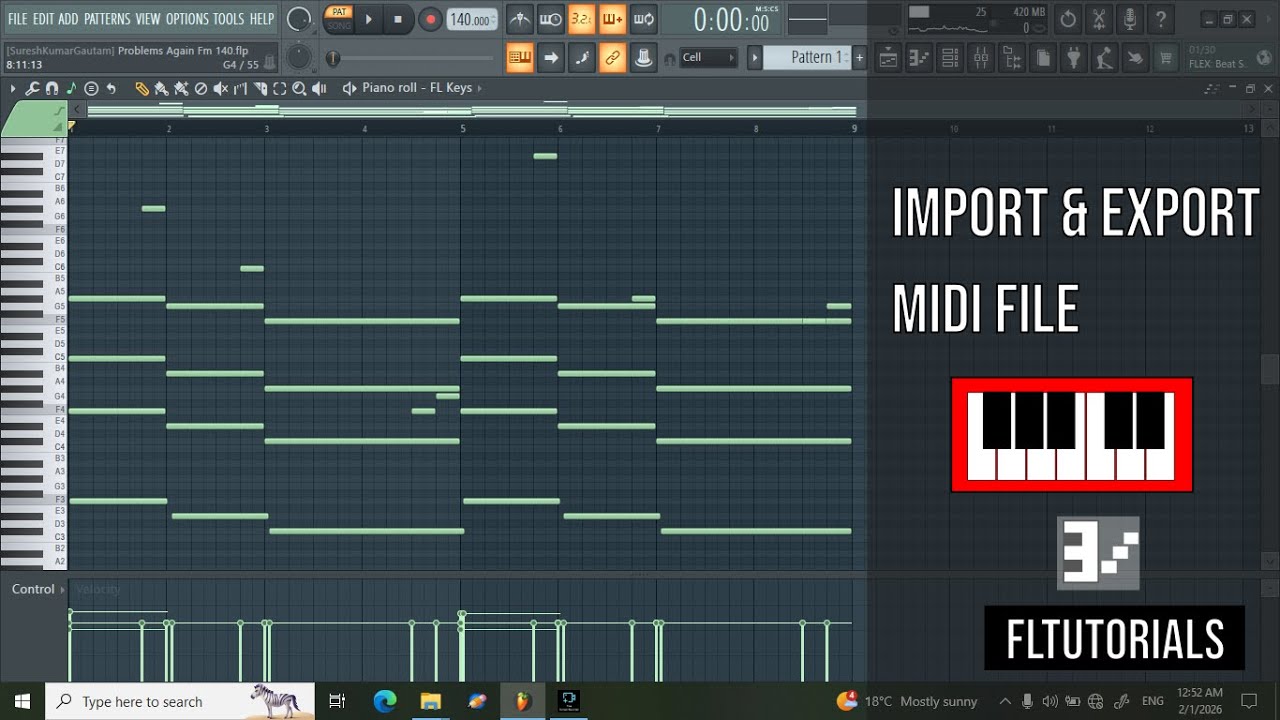Toggle typing keyboard to piano icon
This screenshot has width=1280, height=720.
tap(519, 58)
